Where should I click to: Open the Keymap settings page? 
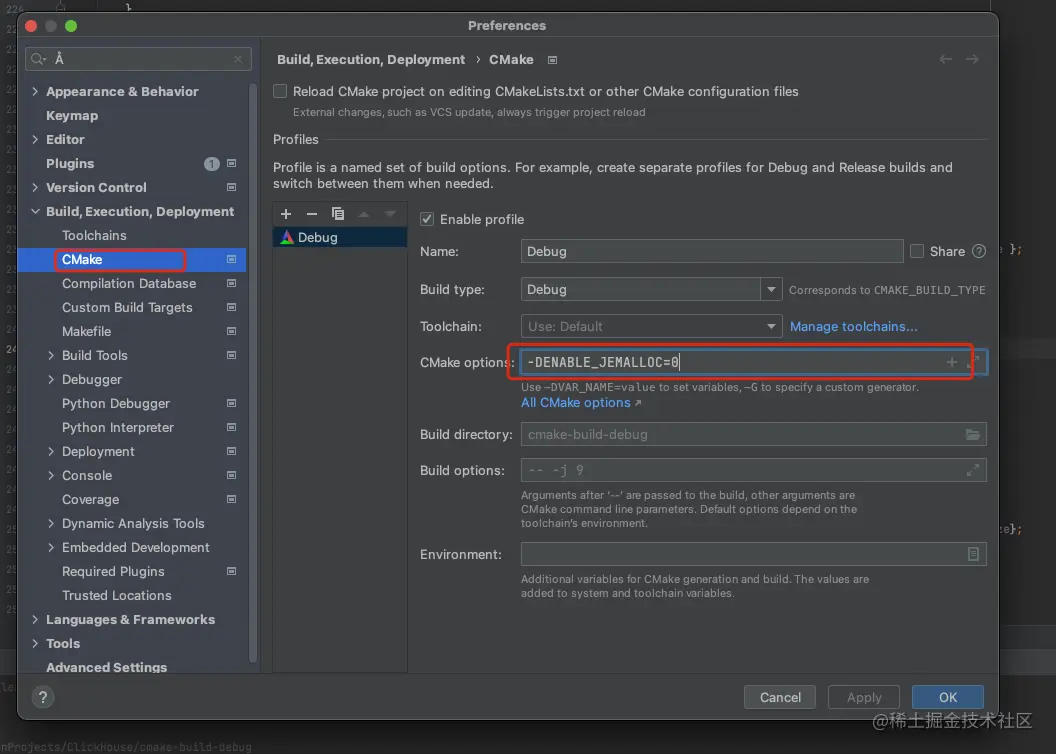click(72, 115)
